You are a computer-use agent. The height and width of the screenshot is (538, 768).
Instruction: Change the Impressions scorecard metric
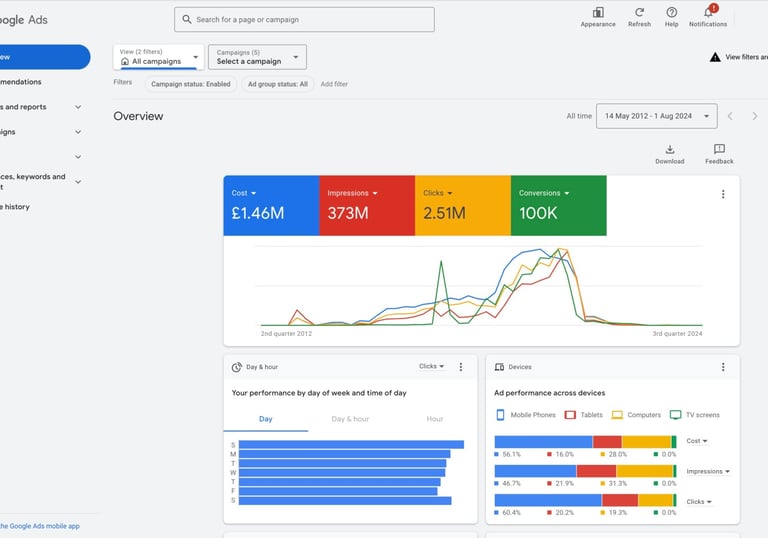[352, 193]
